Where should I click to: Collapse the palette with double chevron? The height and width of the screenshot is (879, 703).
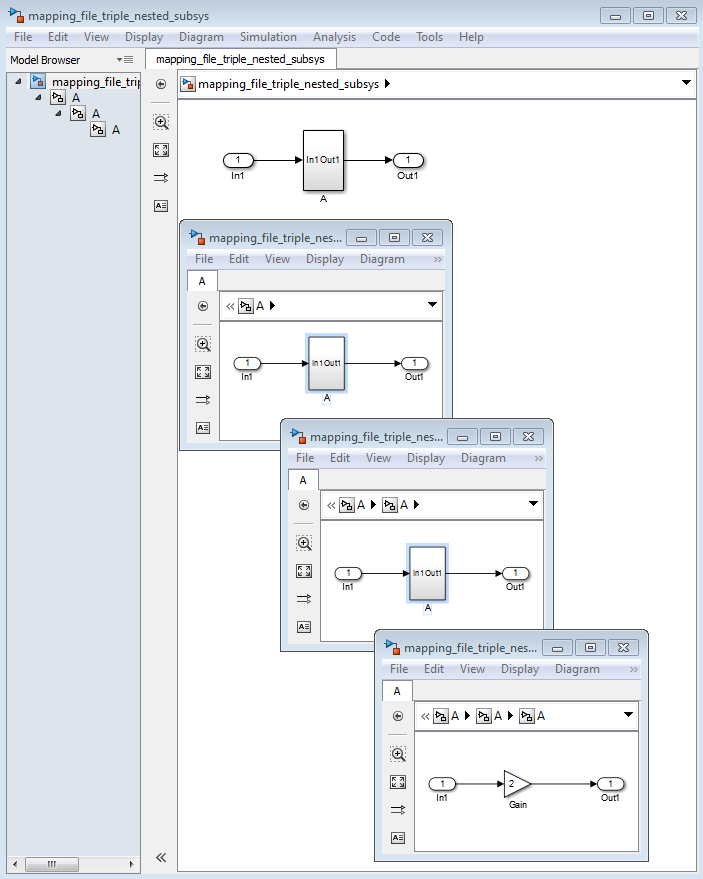[161, 857]
